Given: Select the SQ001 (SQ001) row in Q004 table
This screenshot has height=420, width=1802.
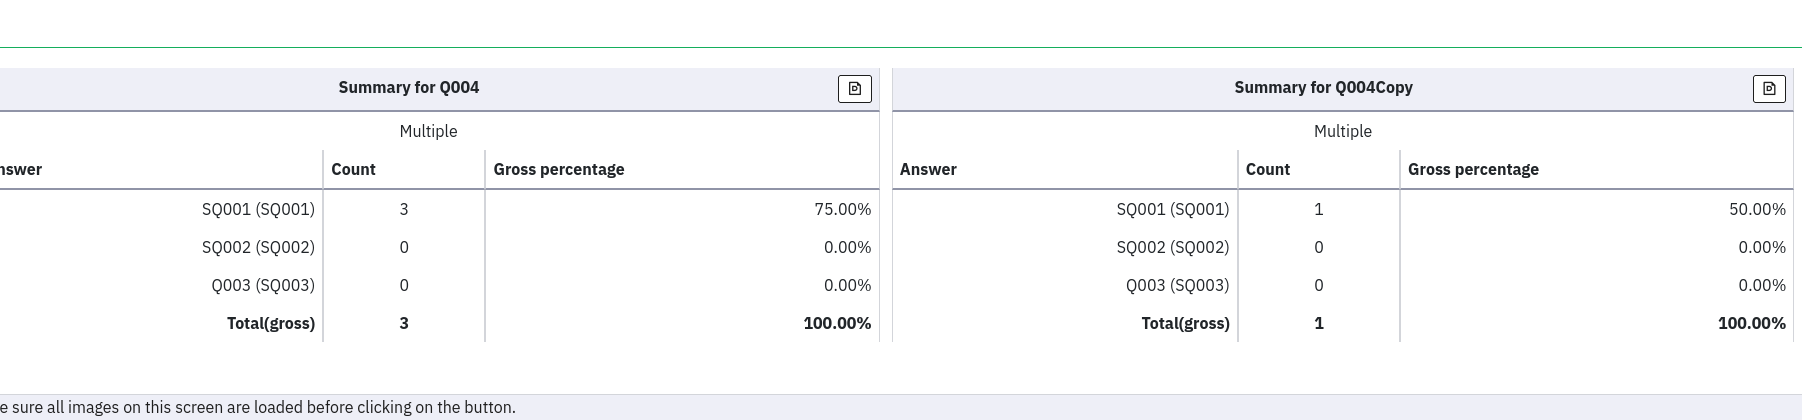Looking at the screenshot, I should click(258, 210).
